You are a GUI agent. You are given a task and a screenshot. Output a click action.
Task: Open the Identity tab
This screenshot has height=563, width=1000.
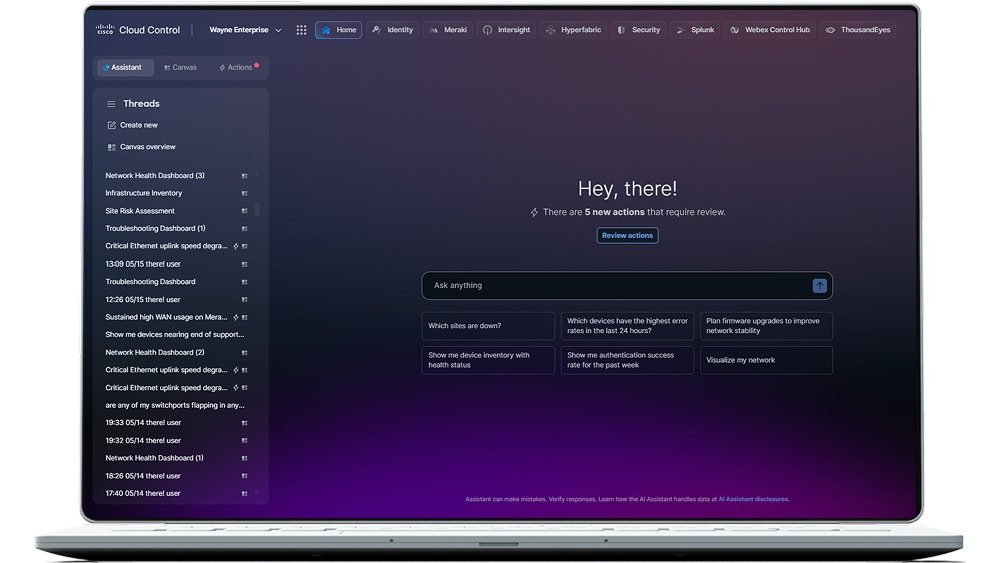click(393, 30)
